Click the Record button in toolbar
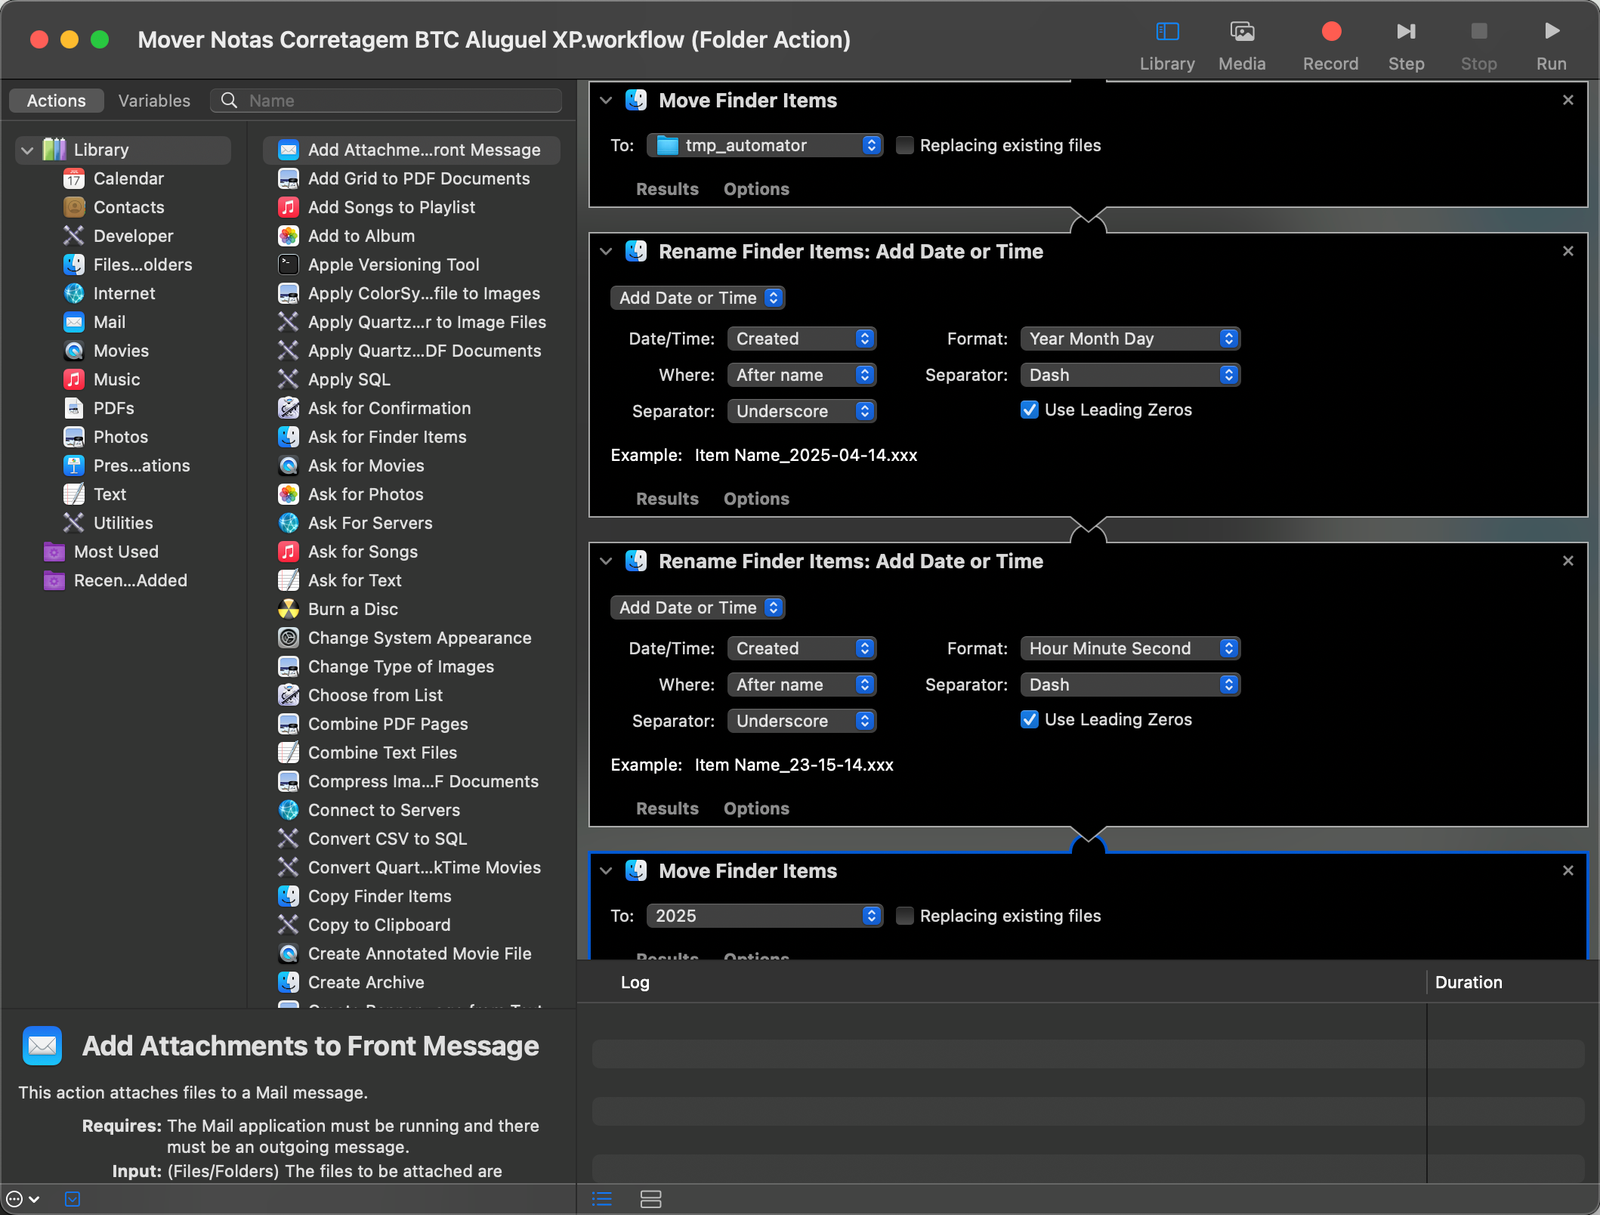Viewport: 1600px width, 1215px height. coord(1330,46)
